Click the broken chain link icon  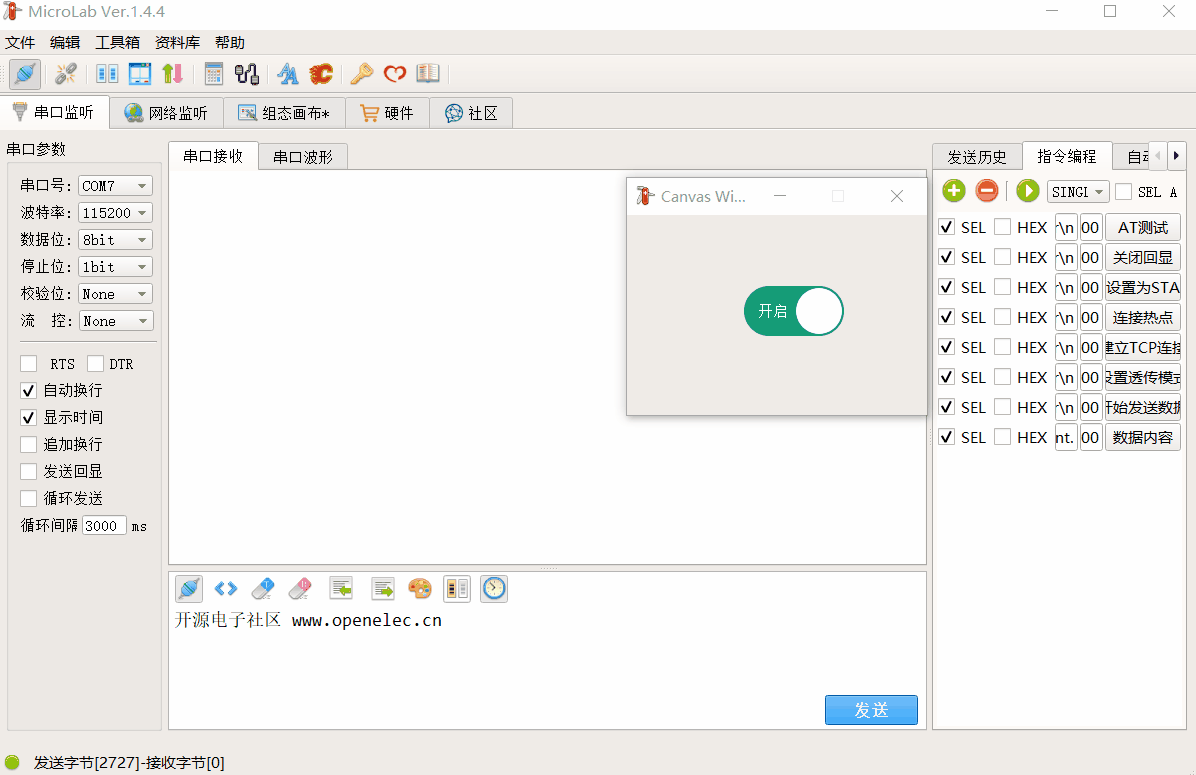coord(66,74)
